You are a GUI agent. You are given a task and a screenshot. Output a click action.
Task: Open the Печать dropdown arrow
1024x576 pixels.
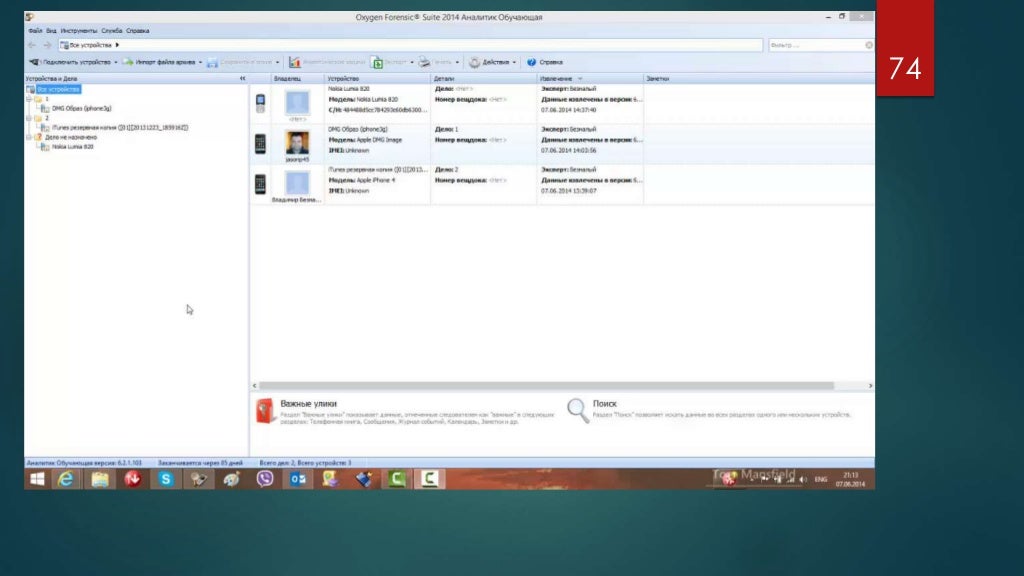tap(456, 62)
